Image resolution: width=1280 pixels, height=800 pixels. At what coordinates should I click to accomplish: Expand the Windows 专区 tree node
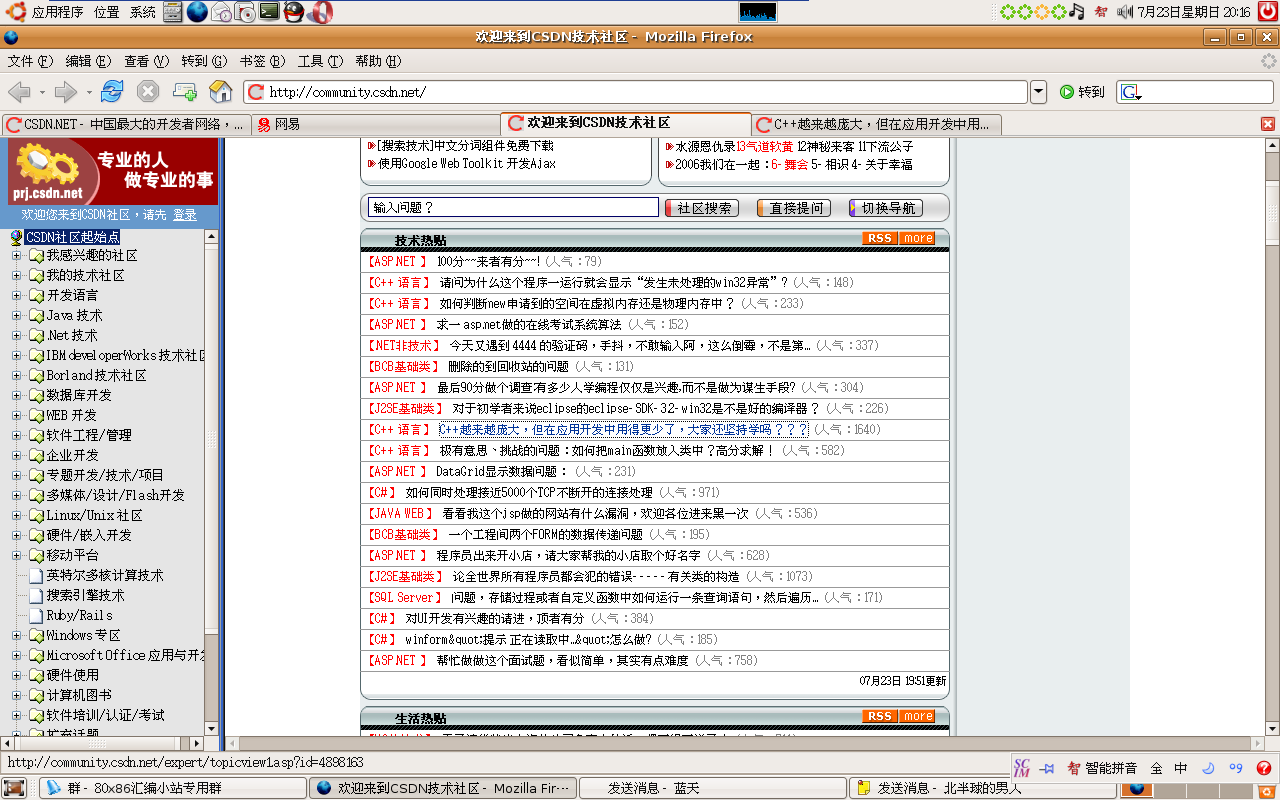(16, 636)
